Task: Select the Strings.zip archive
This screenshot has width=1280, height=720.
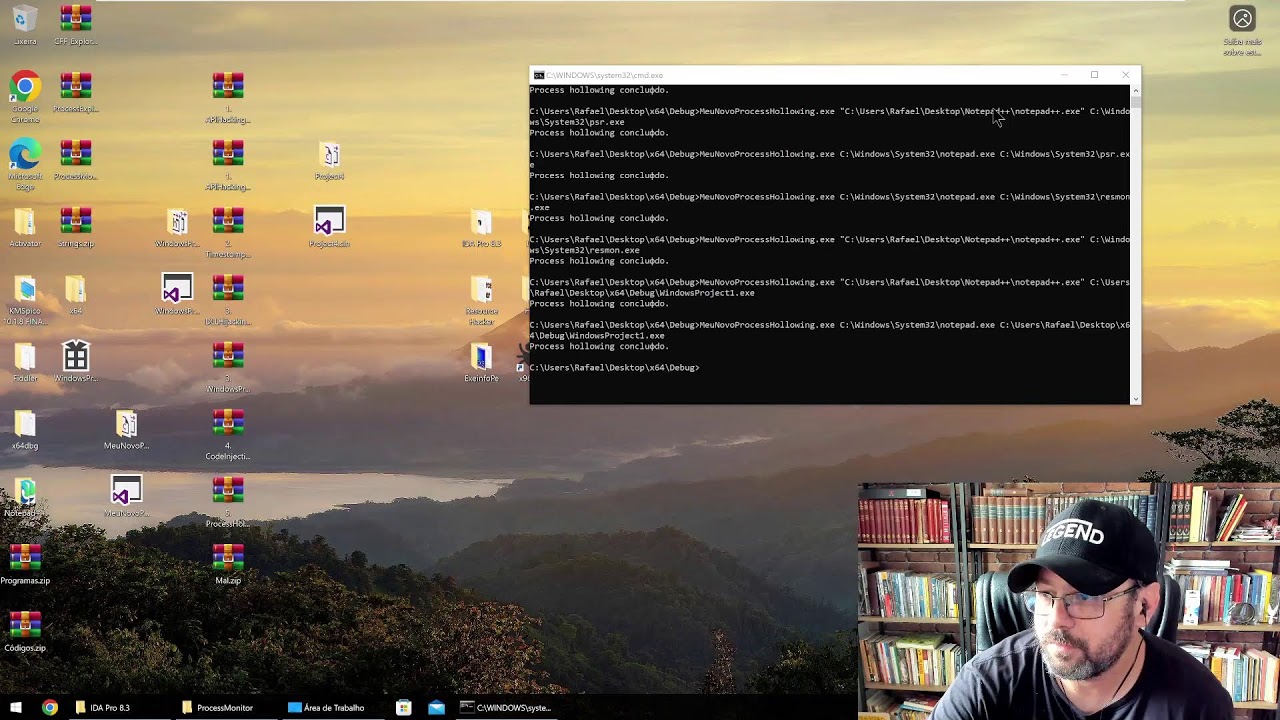Action: click(76, 222)
